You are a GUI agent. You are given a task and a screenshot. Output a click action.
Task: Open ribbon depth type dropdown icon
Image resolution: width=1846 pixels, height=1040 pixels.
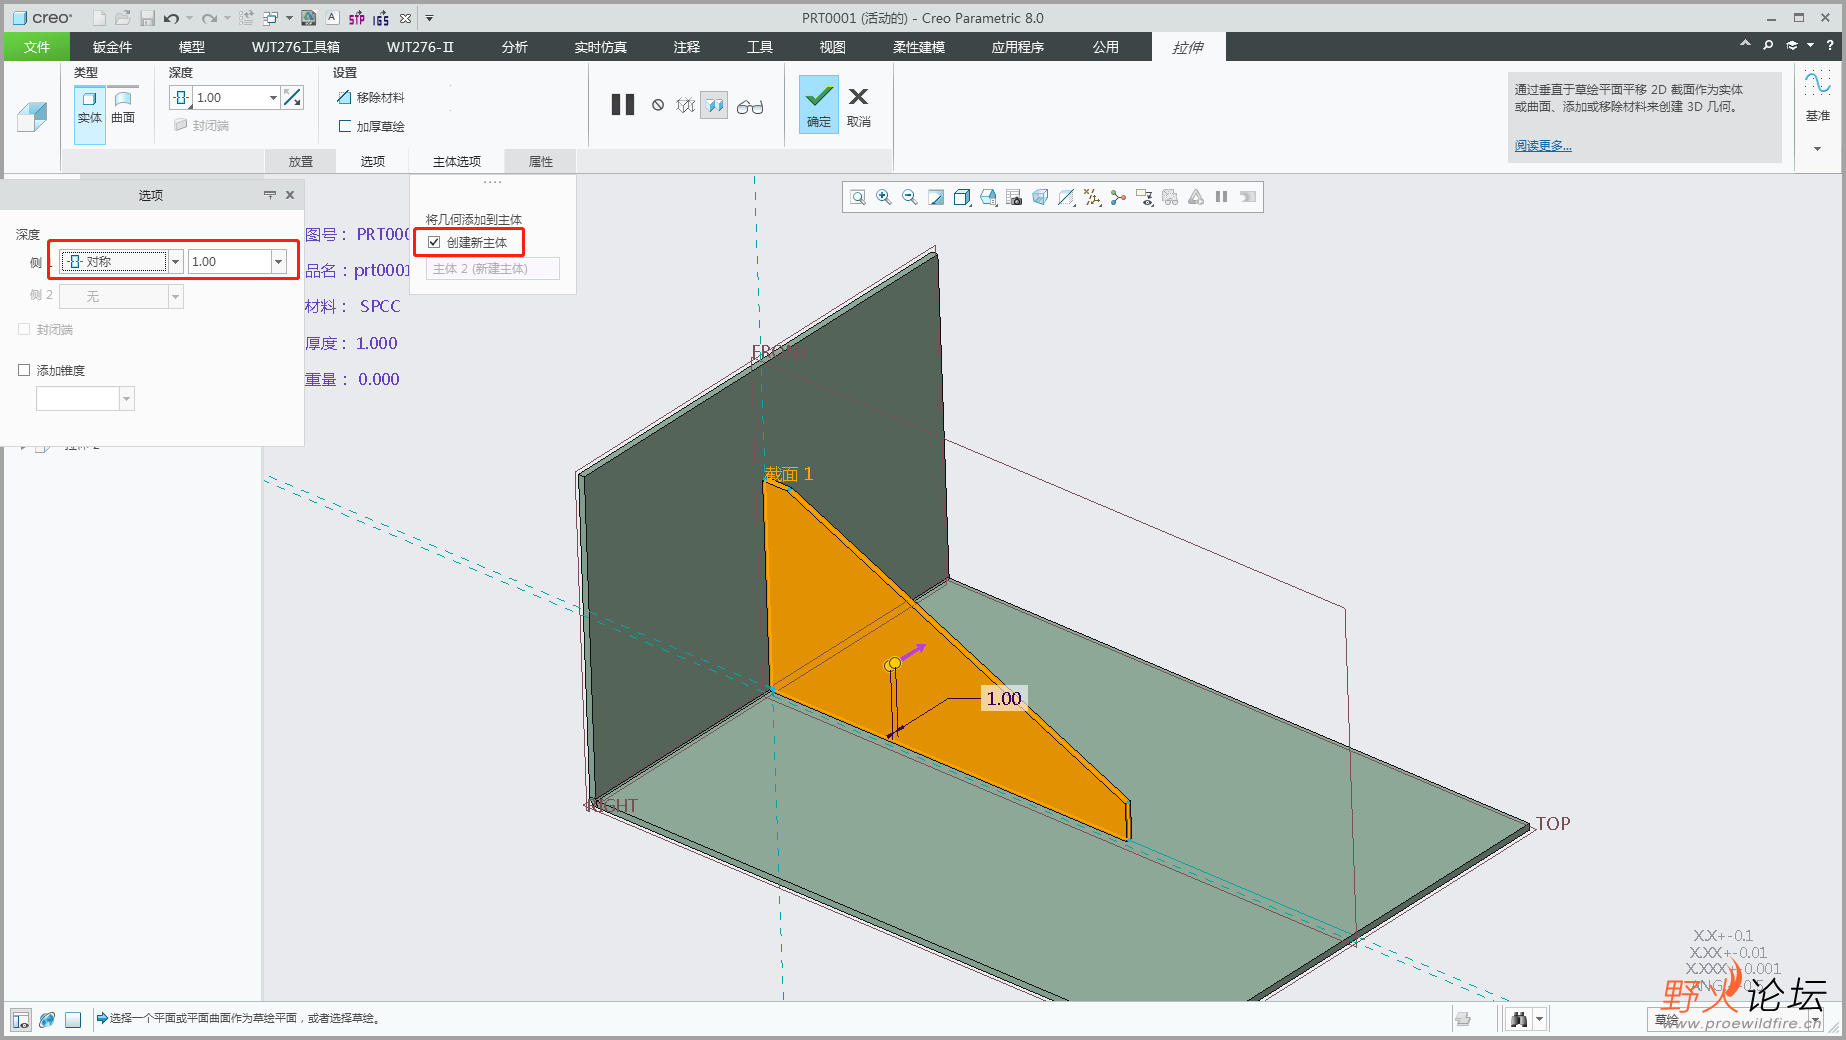181,97
